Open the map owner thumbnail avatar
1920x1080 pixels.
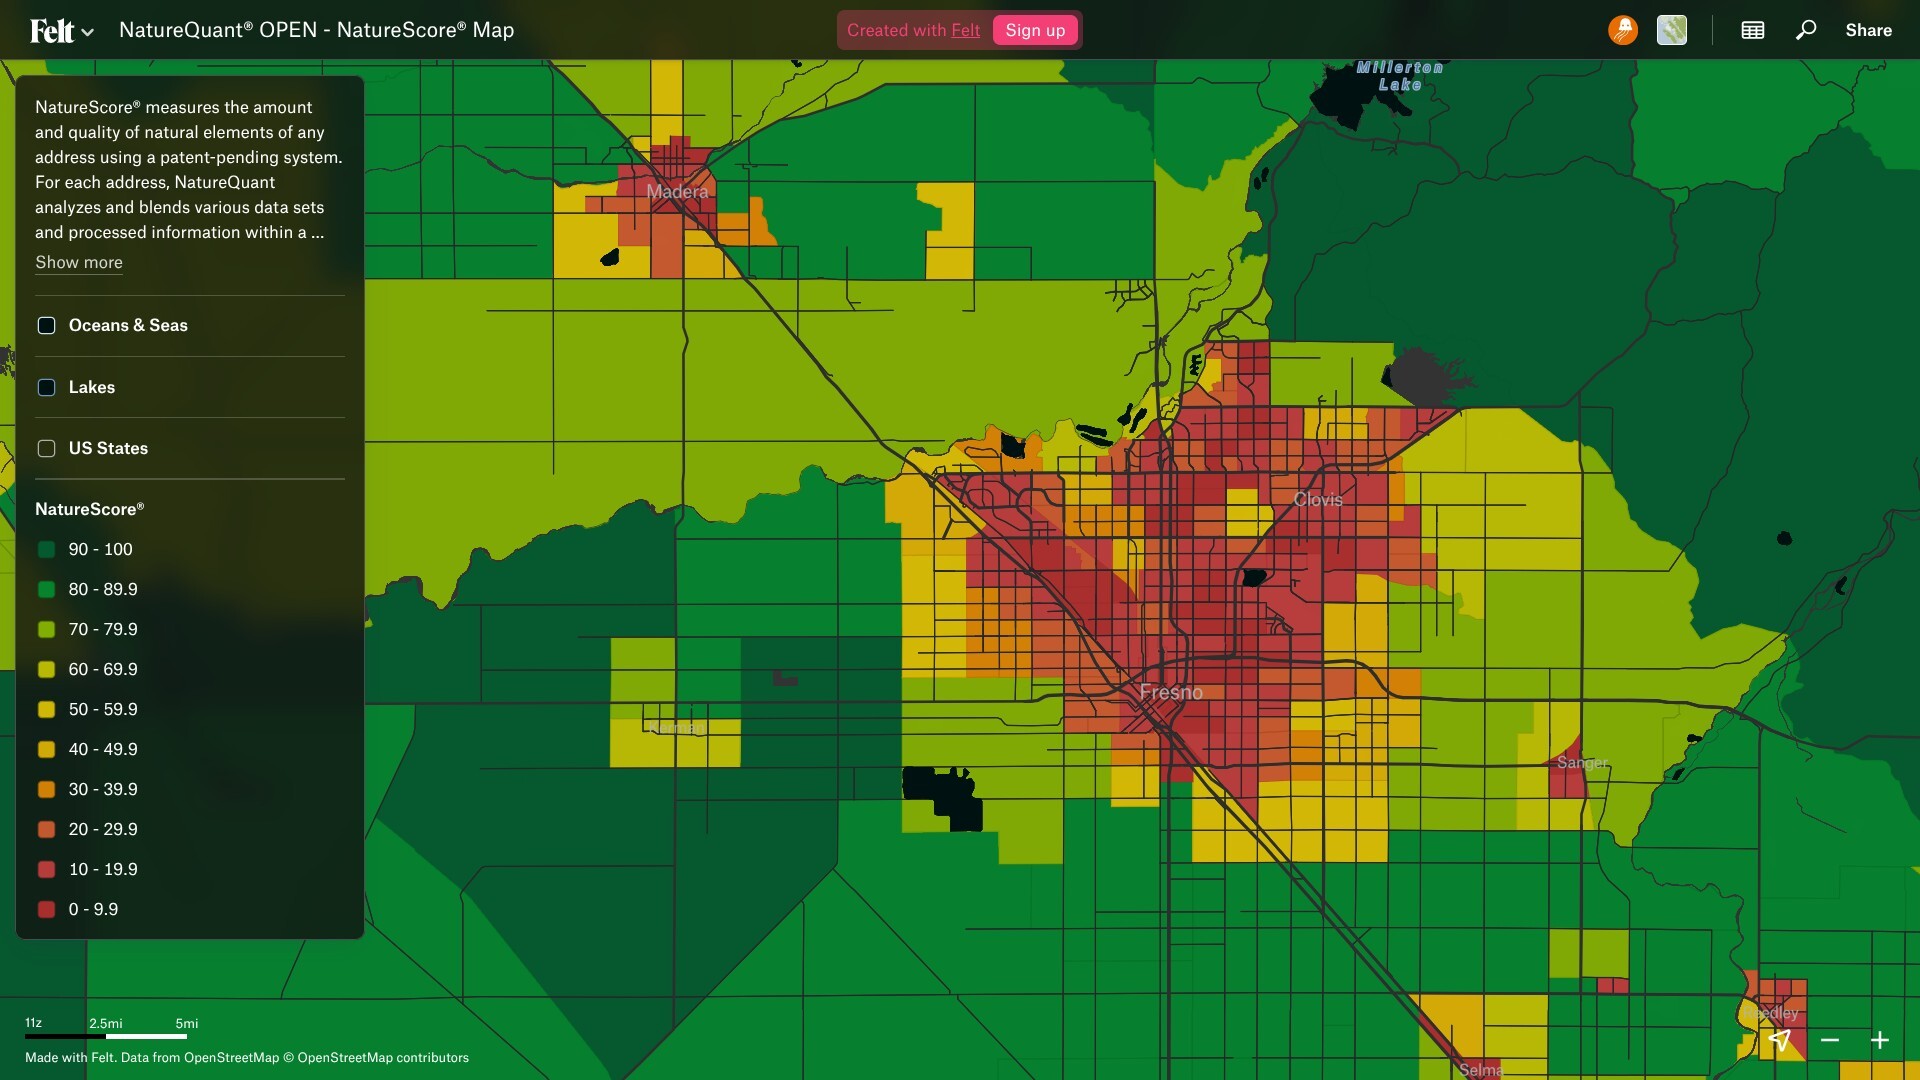click(1672, 30)
